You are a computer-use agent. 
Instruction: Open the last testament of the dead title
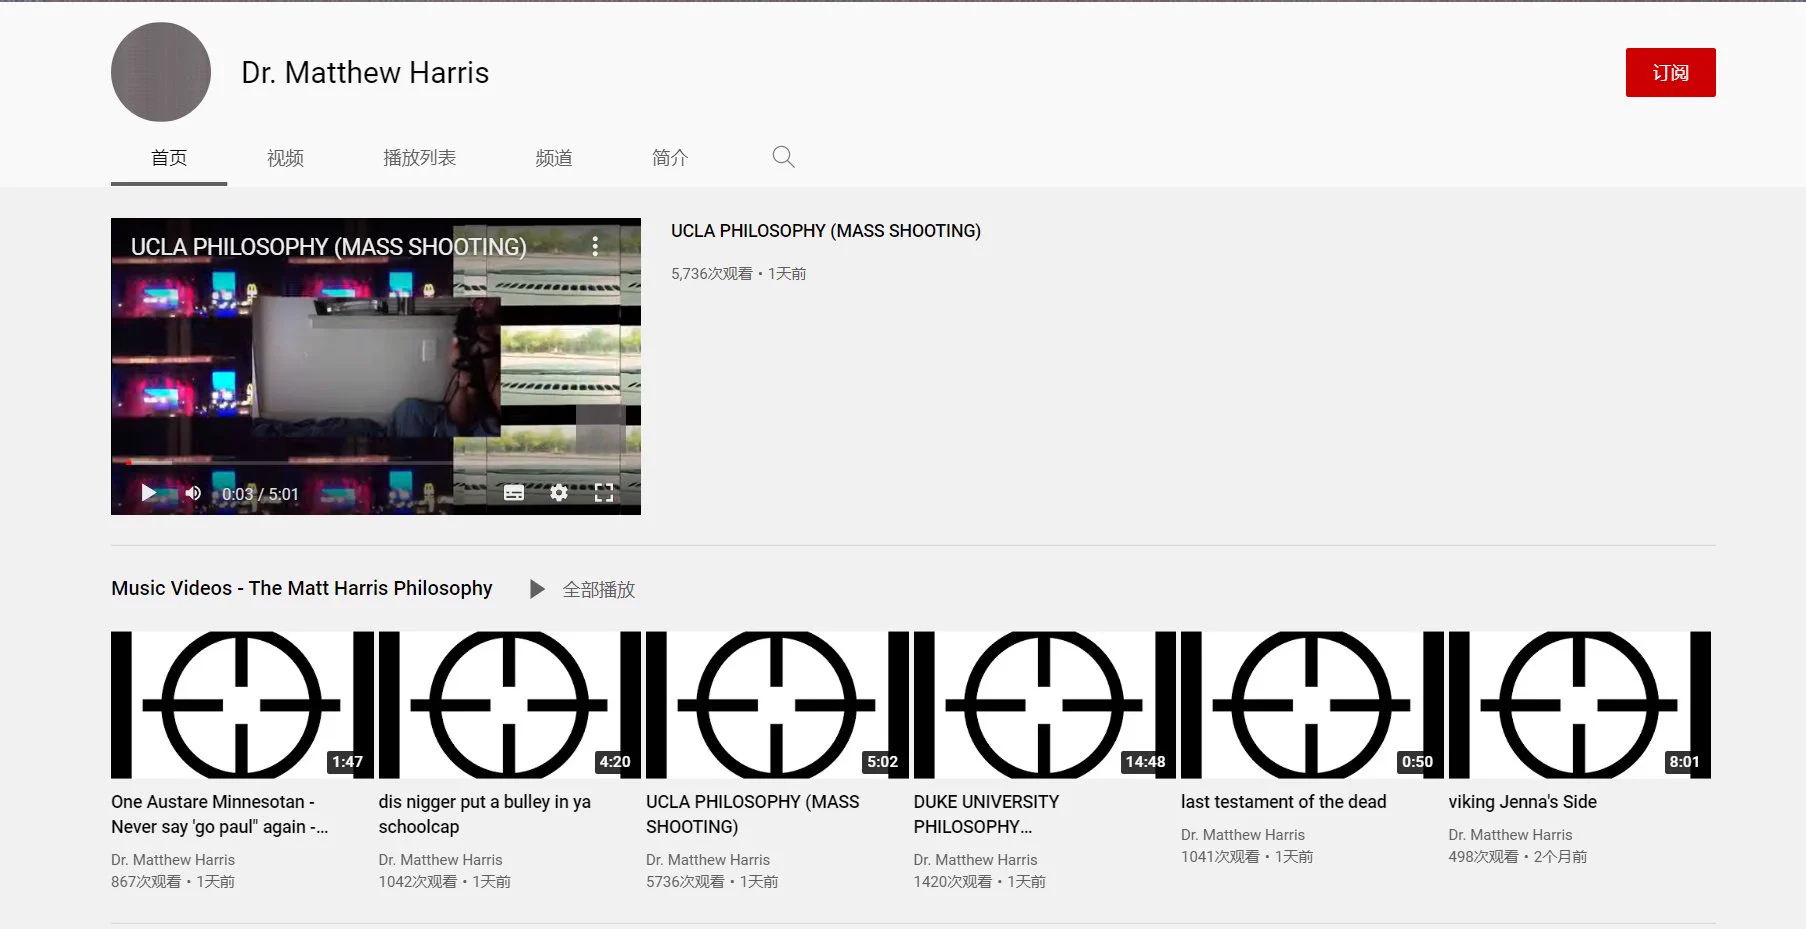(x=1284, y=802)
